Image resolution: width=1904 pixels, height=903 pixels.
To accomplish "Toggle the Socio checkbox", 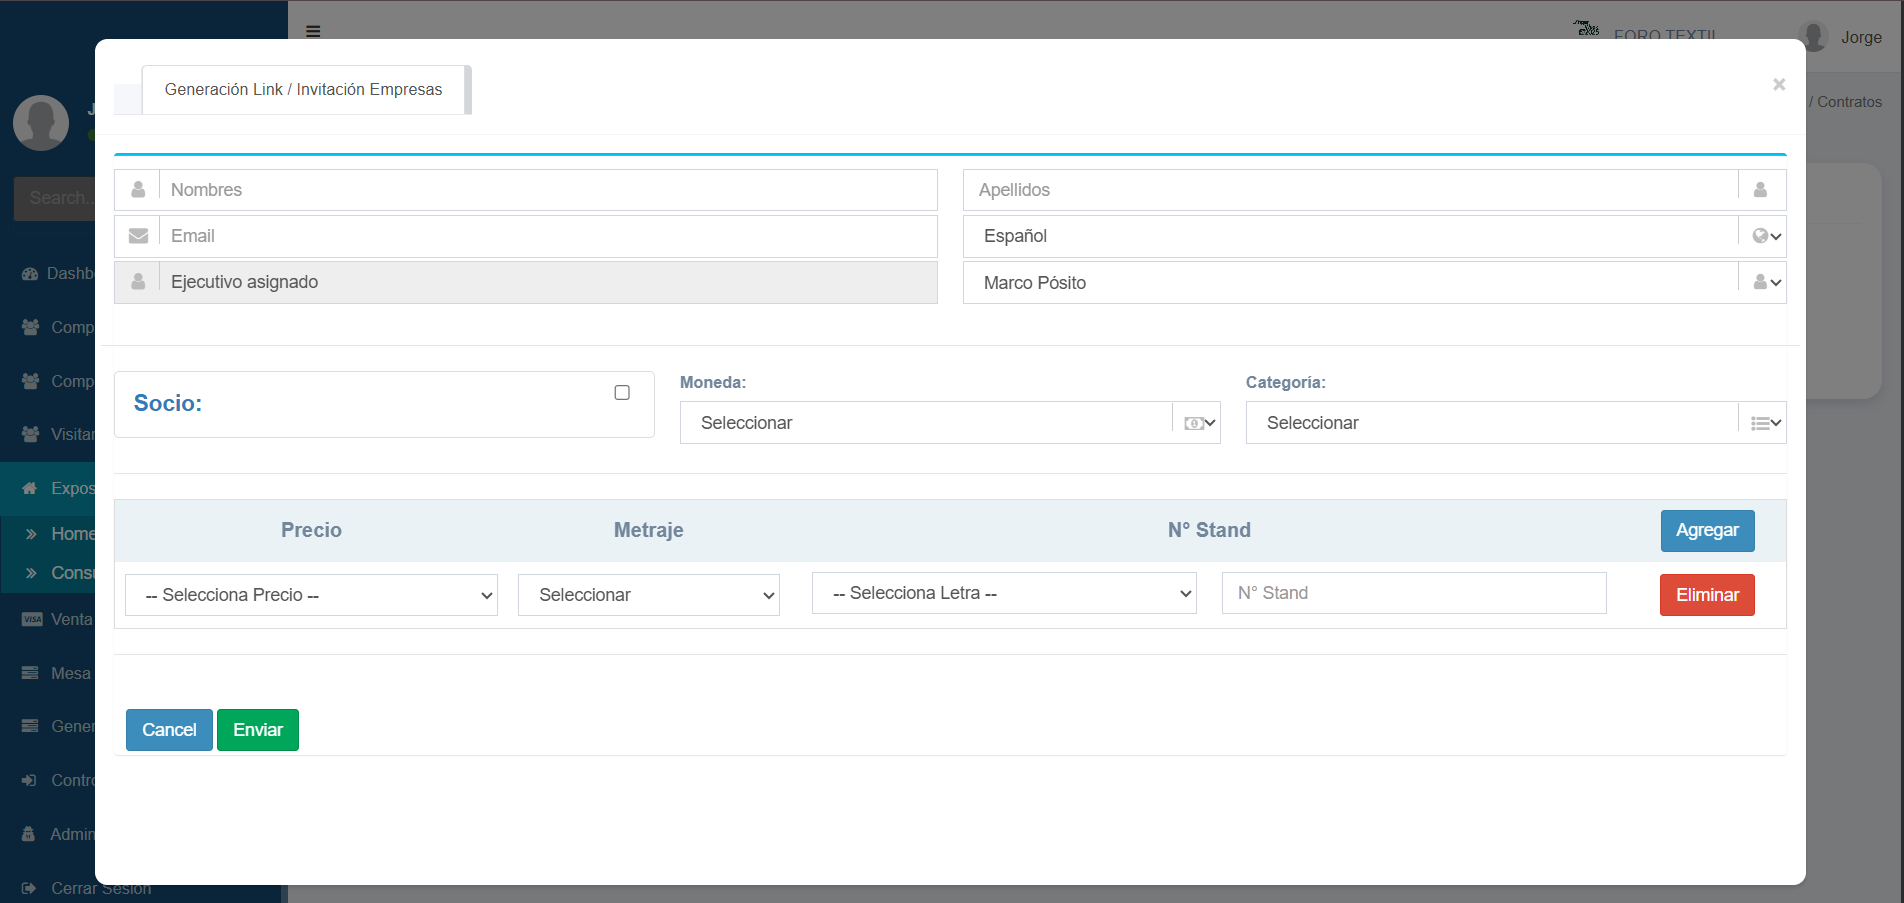I will [x=622, y=393].
